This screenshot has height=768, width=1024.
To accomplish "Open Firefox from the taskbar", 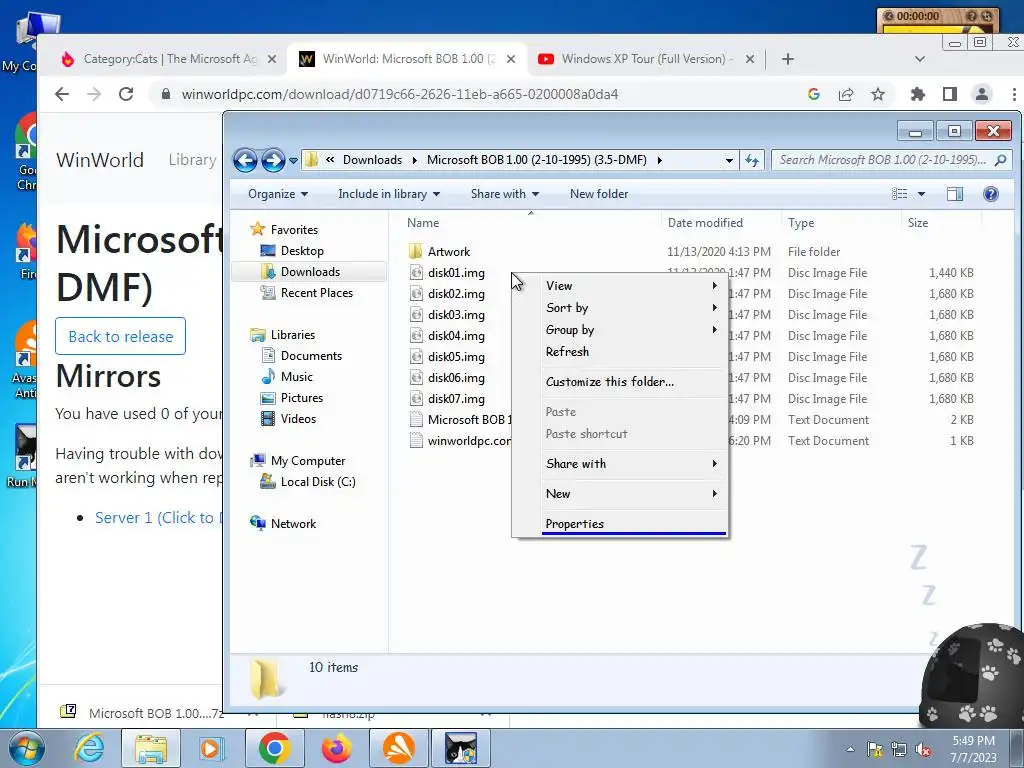I will 336,748.
